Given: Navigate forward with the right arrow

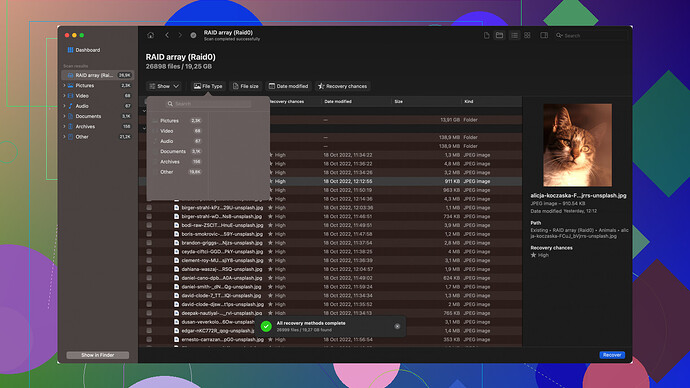Looking at the screenshot, I should pyautogui.click(x=180, y=35).
